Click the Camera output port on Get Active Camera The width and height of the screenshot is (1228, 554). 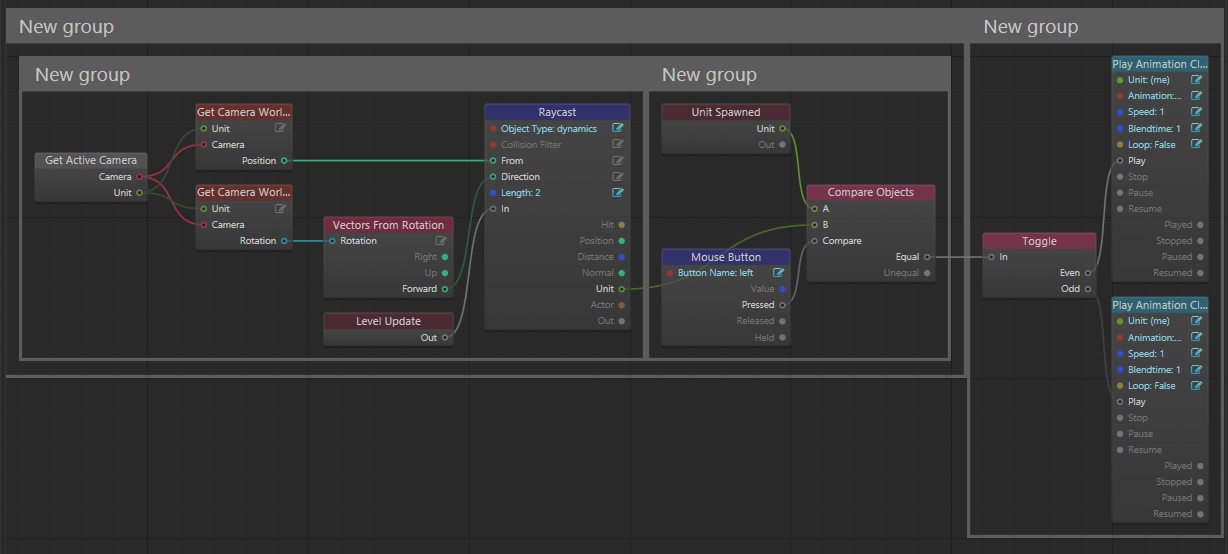pos(139,176)
